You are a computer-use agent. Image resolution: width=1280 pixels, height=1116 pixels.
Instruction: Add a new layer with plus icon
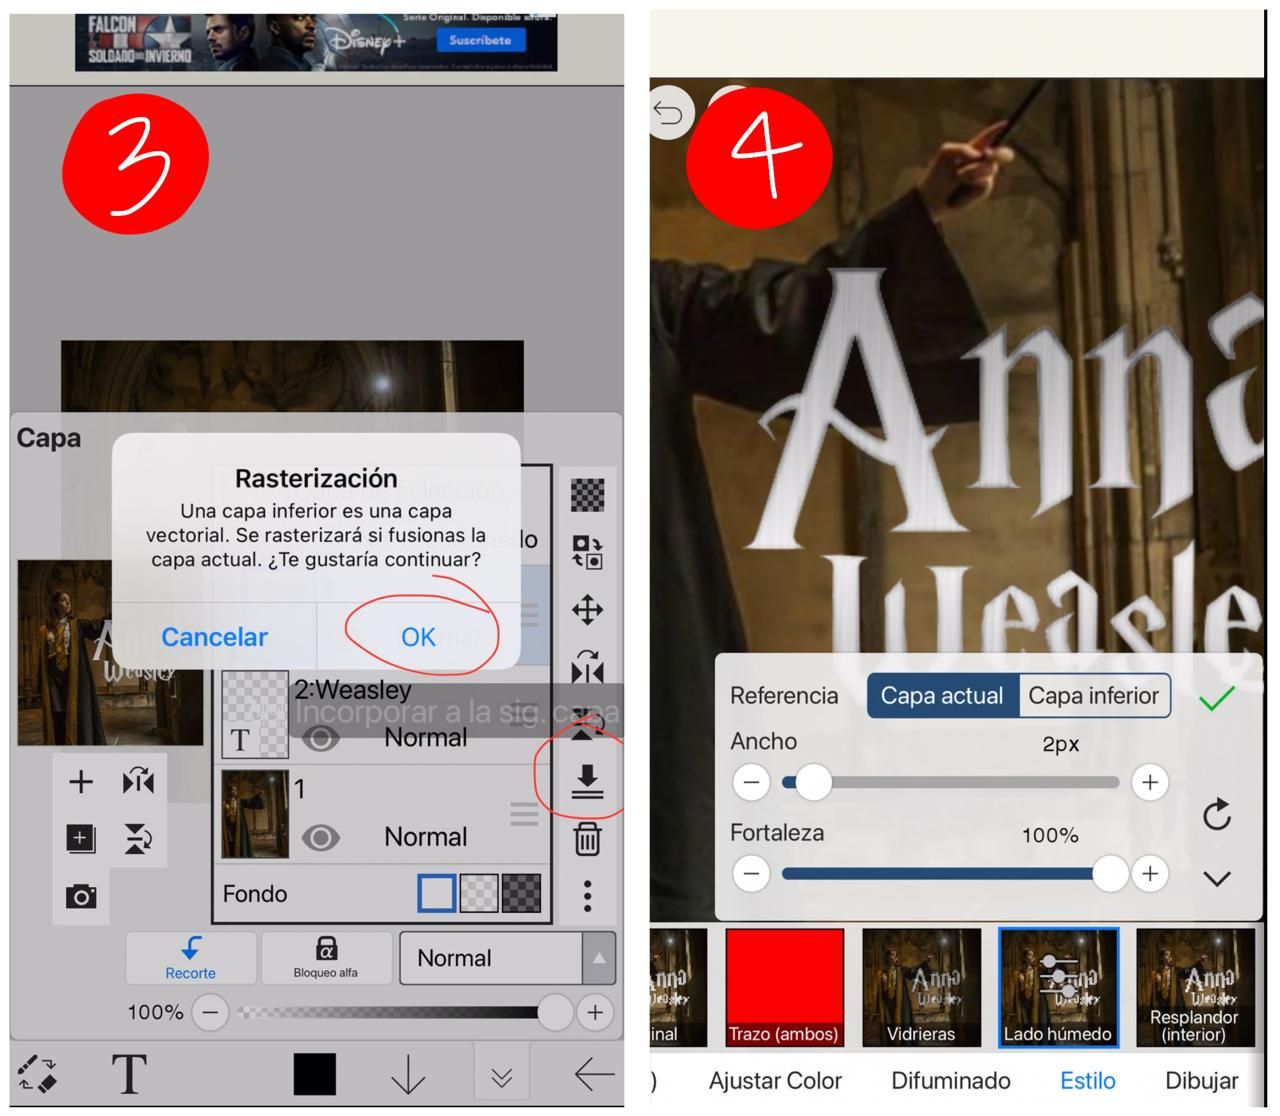click(x=81, y=782)
